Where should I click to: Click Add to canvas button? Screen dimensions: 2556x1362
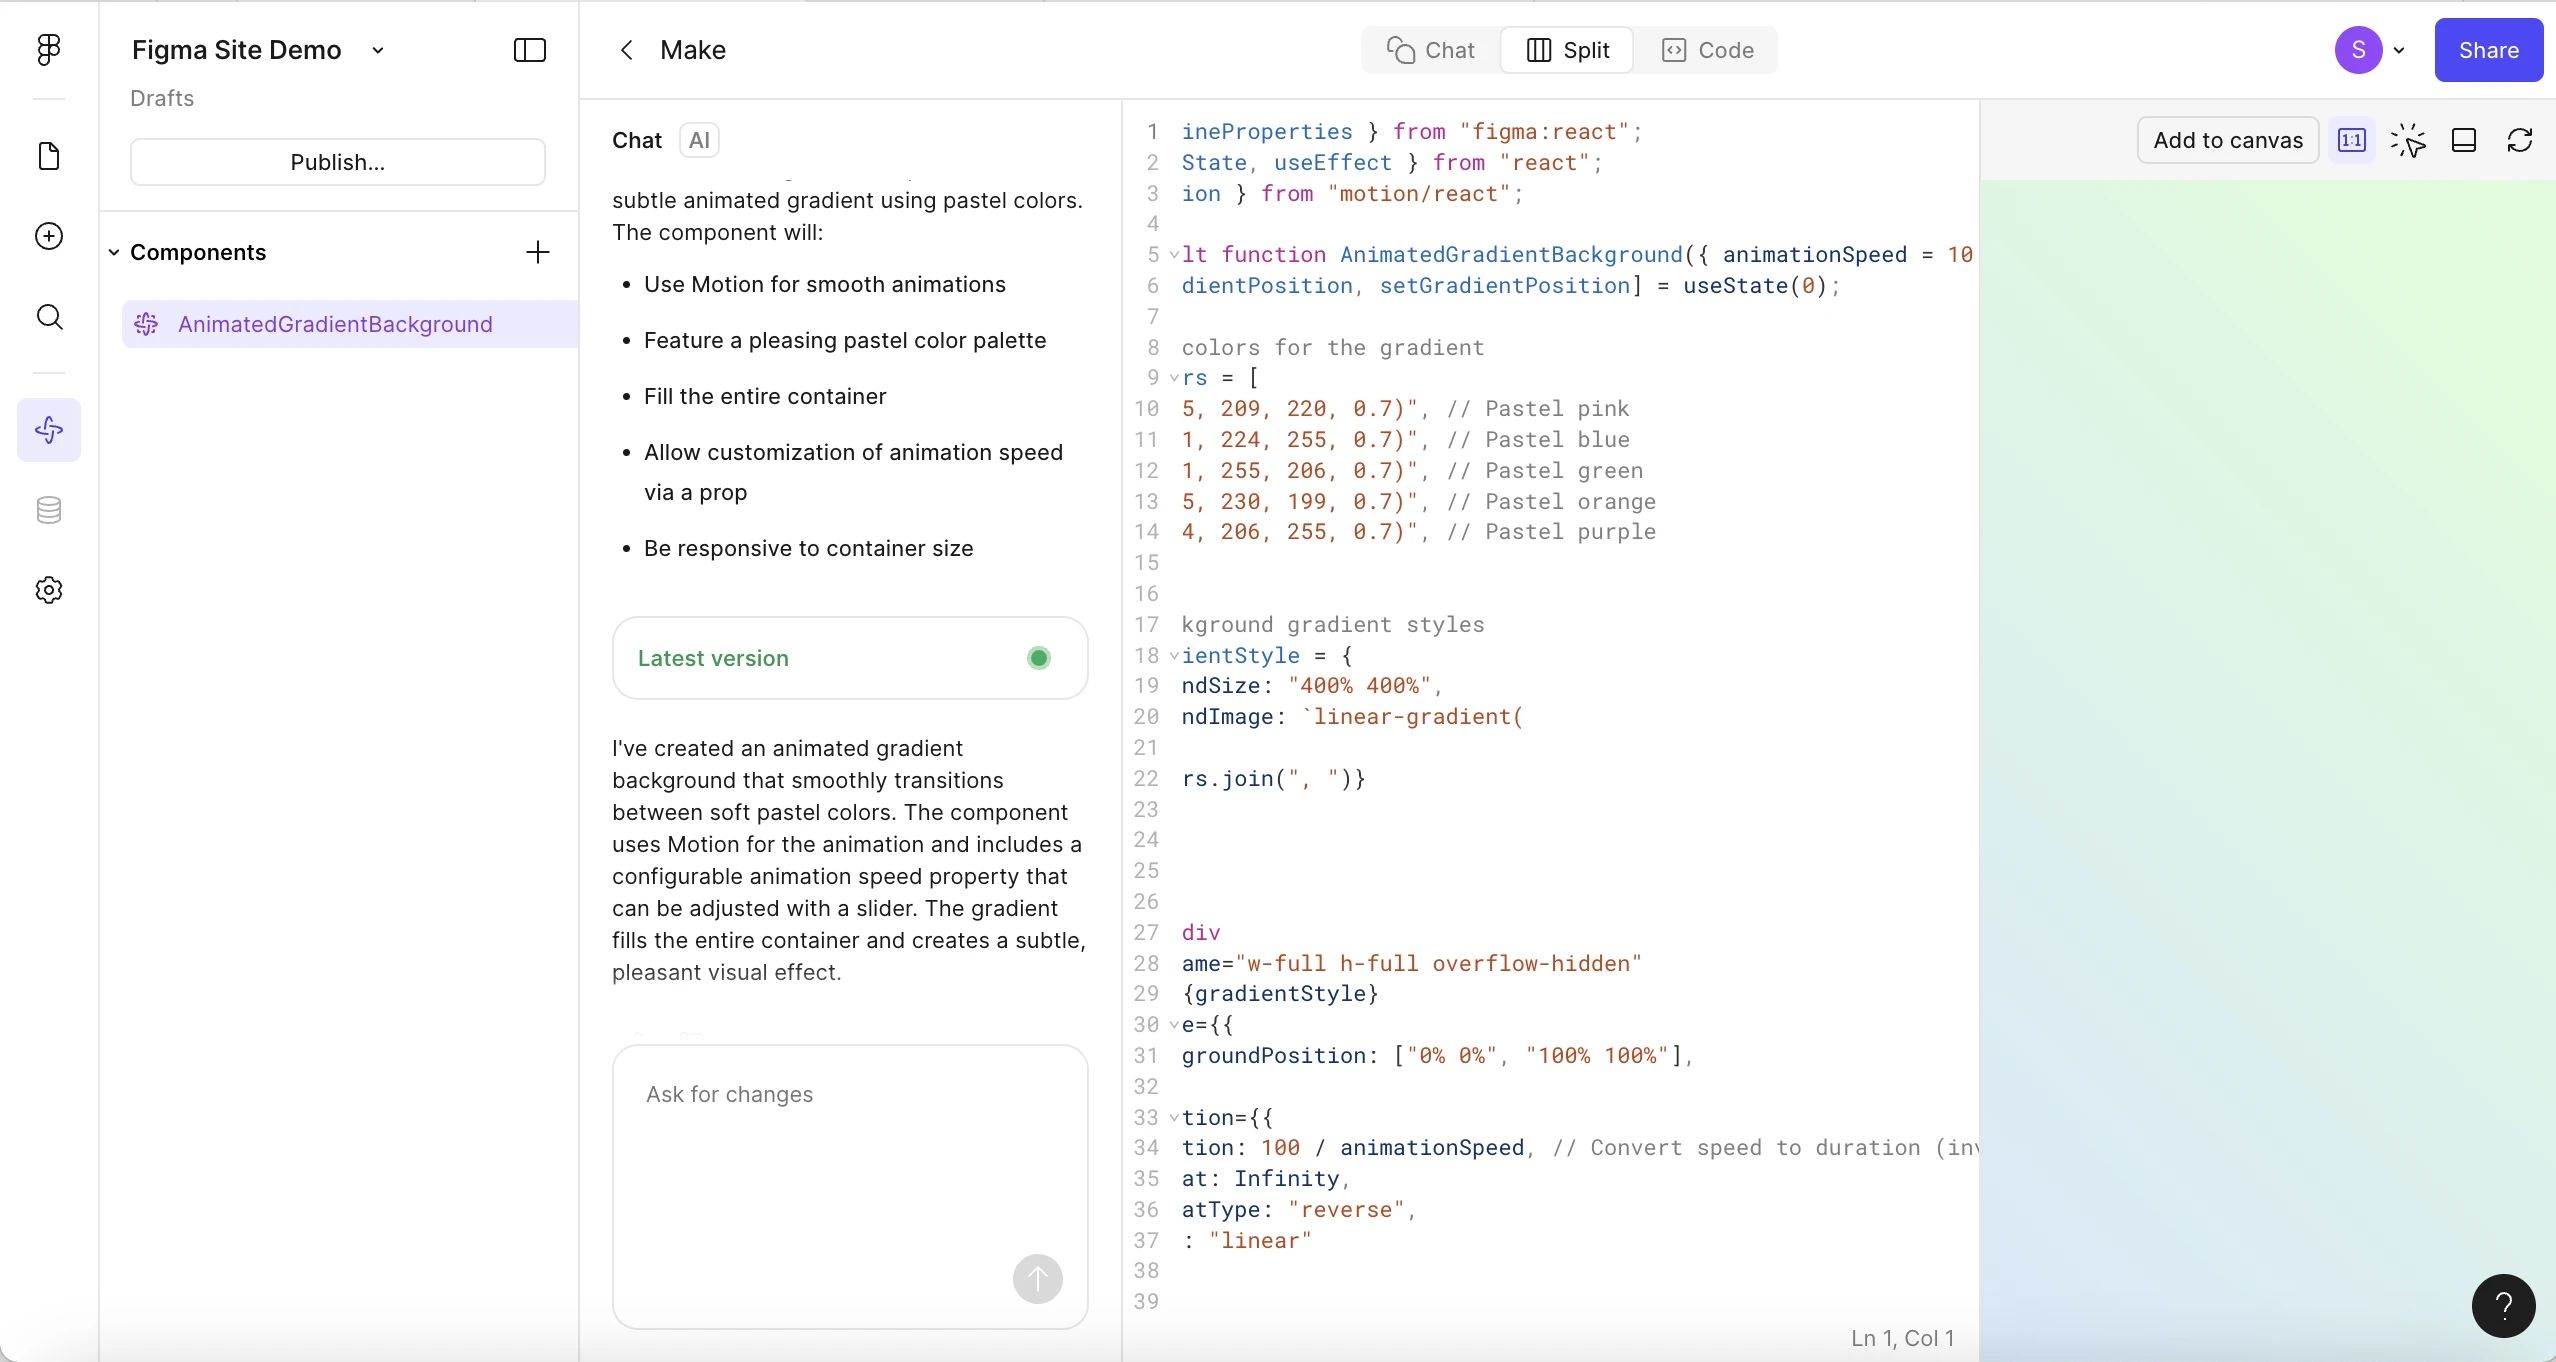(2227, 140)
